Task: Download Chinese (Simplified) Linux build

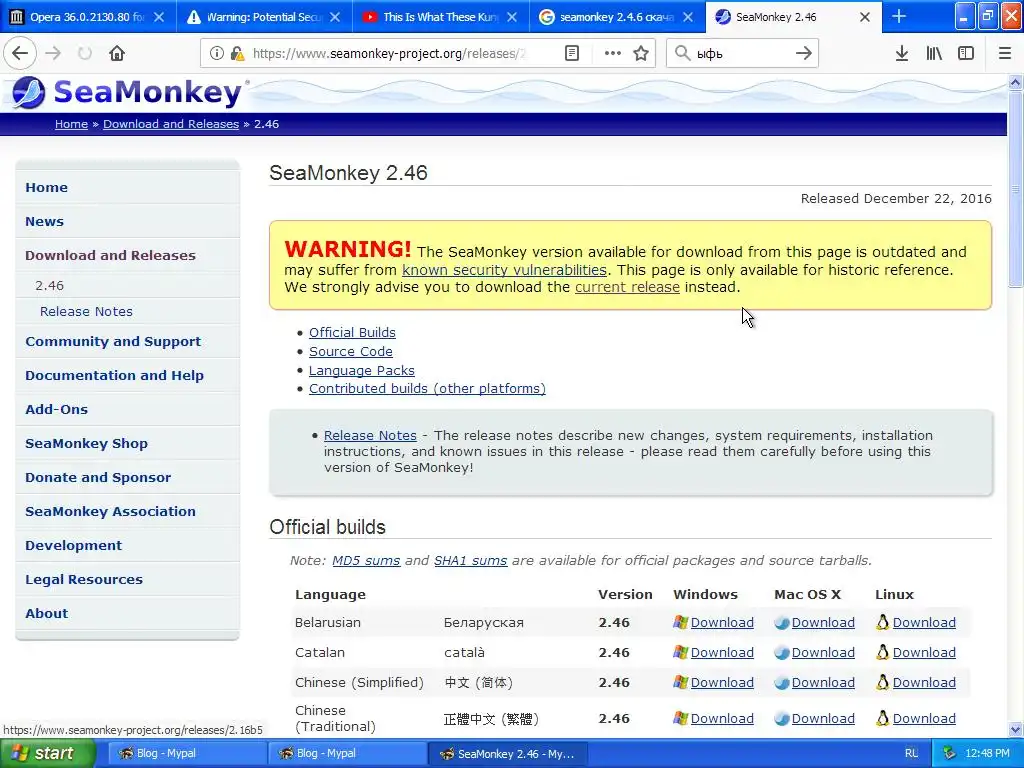Action: pos(924,683)
